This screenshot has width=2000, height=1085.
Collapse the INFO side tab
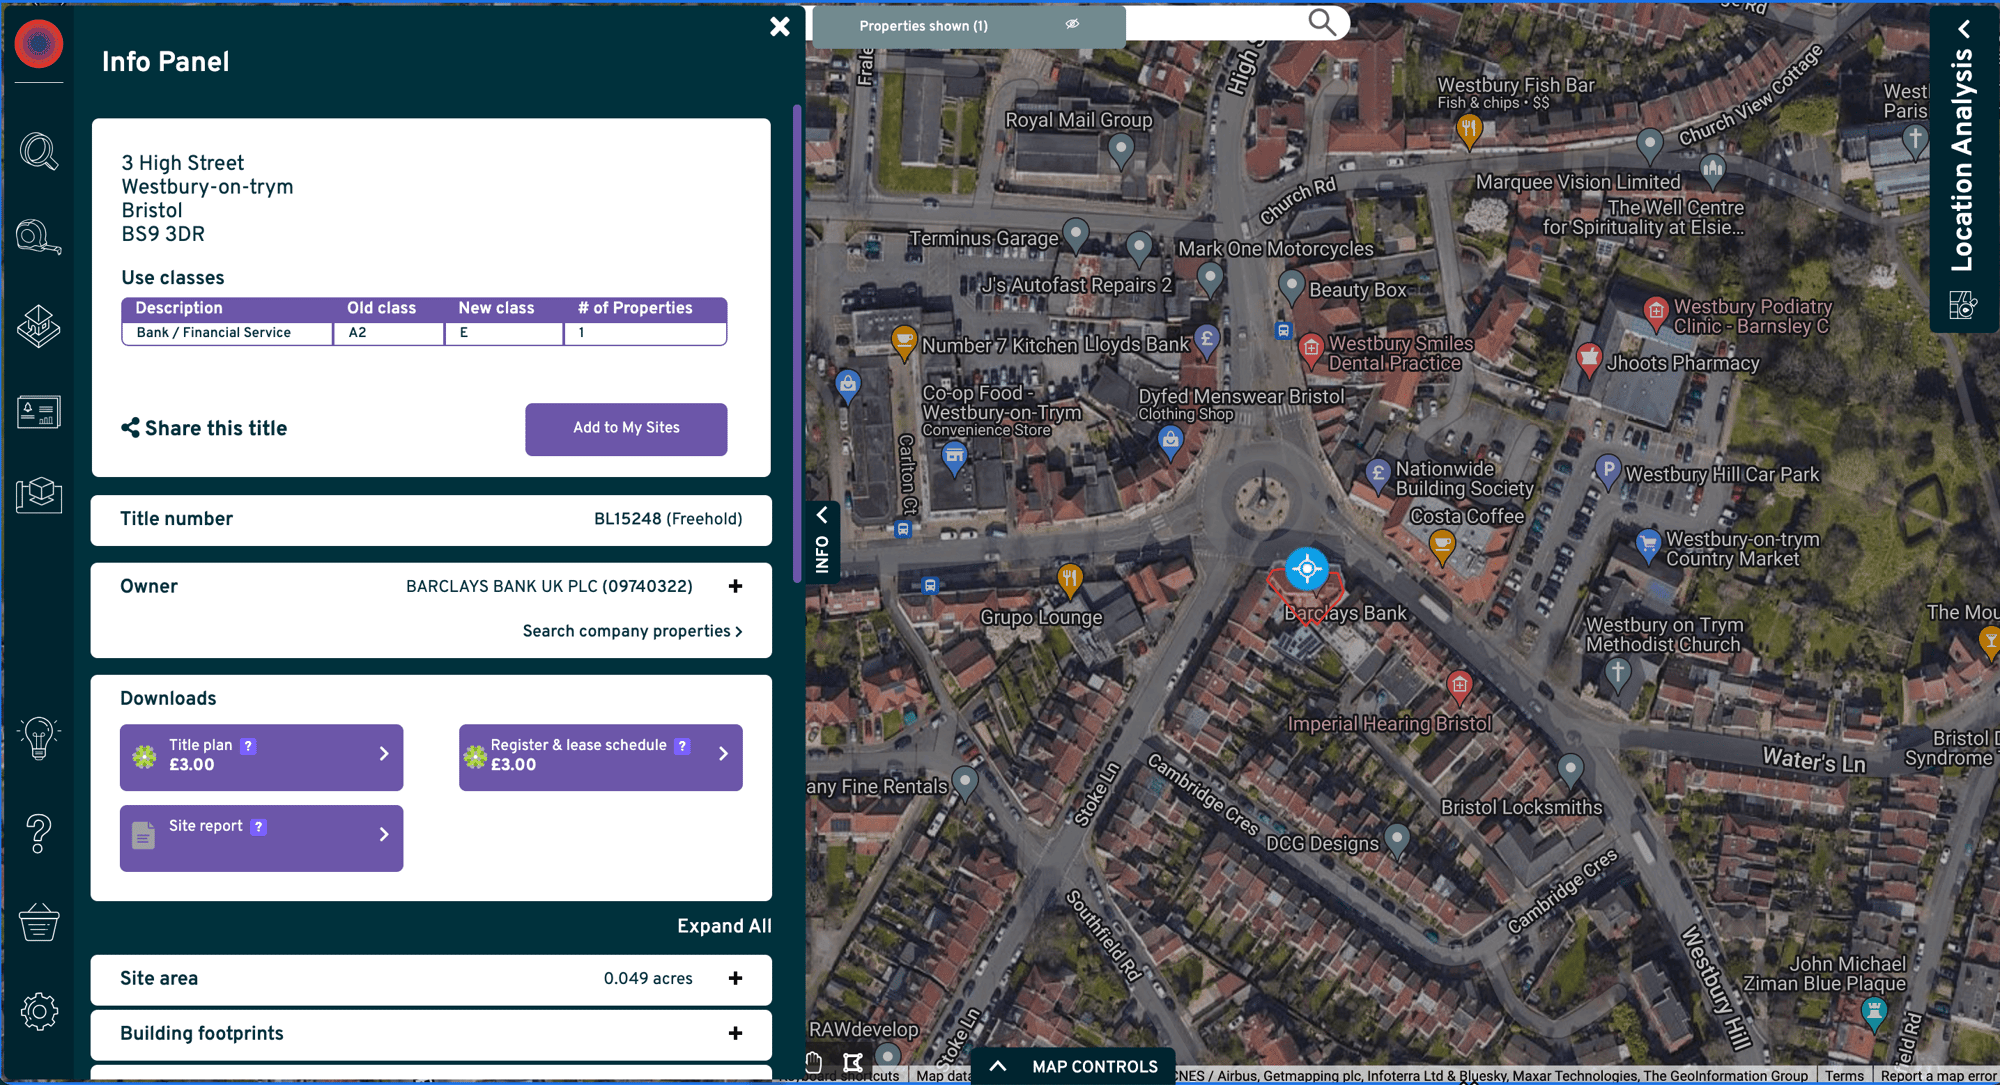coord(822,541)
